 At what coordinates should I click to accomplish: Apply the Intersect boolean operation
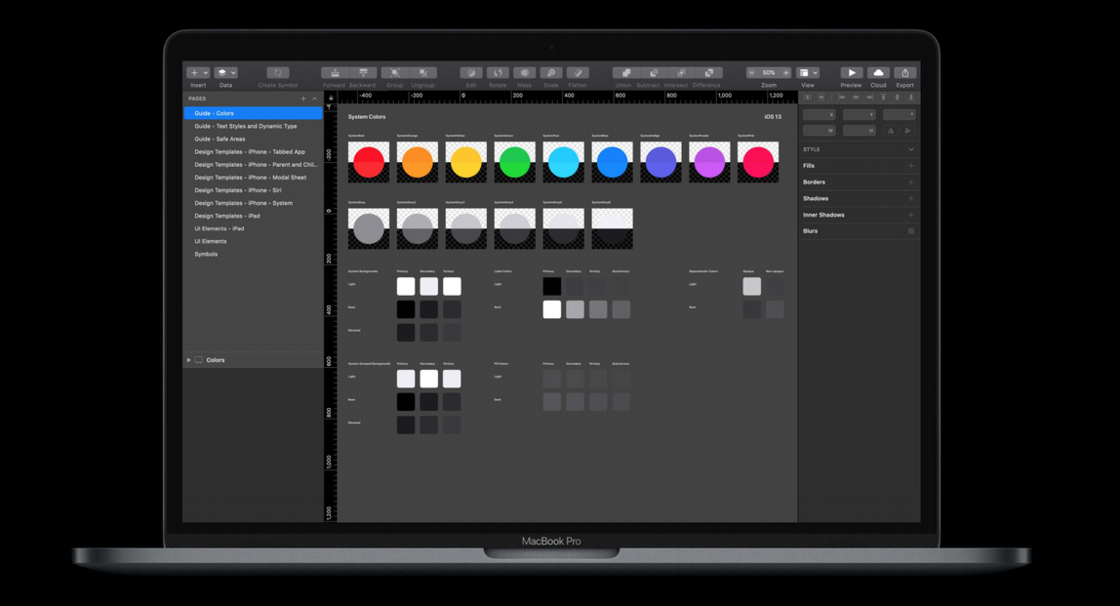point(681,73)
